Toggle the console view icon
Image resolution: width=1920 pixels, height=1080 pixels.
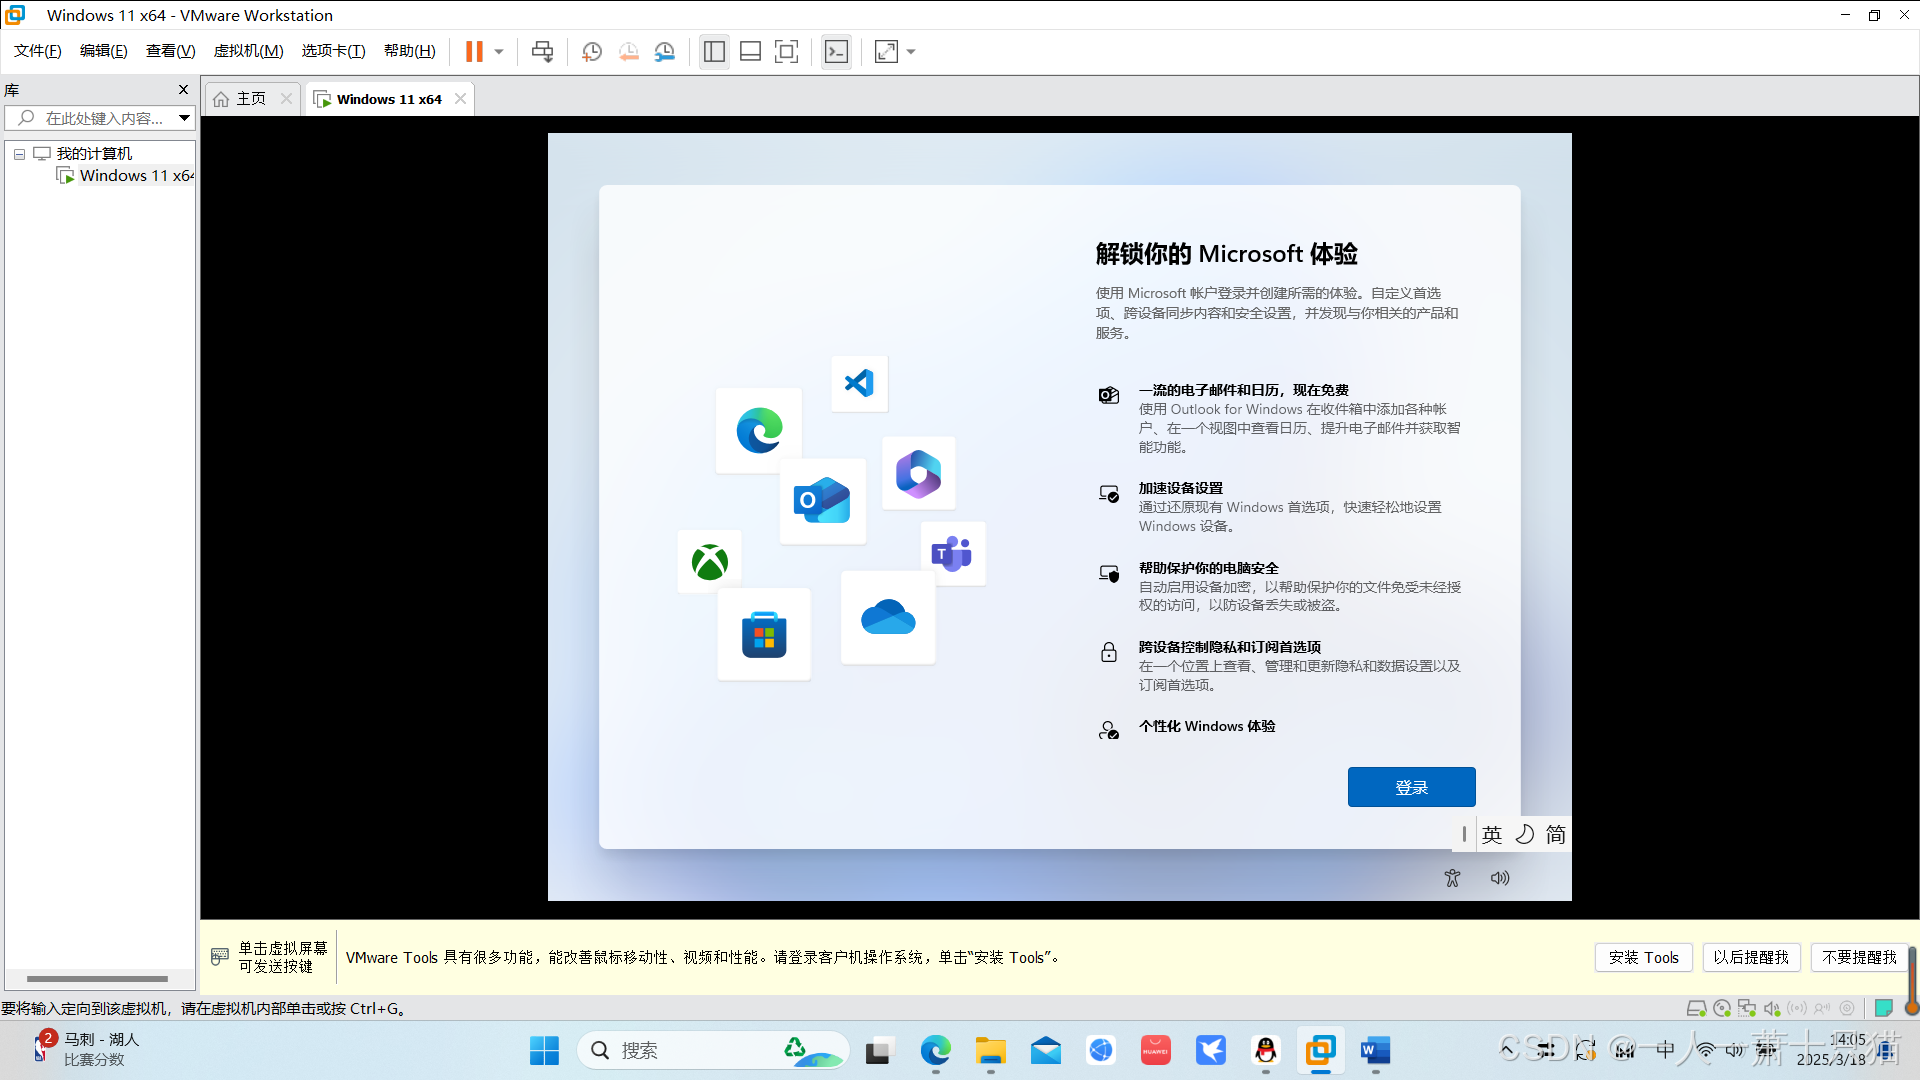[x=836, y=52]
